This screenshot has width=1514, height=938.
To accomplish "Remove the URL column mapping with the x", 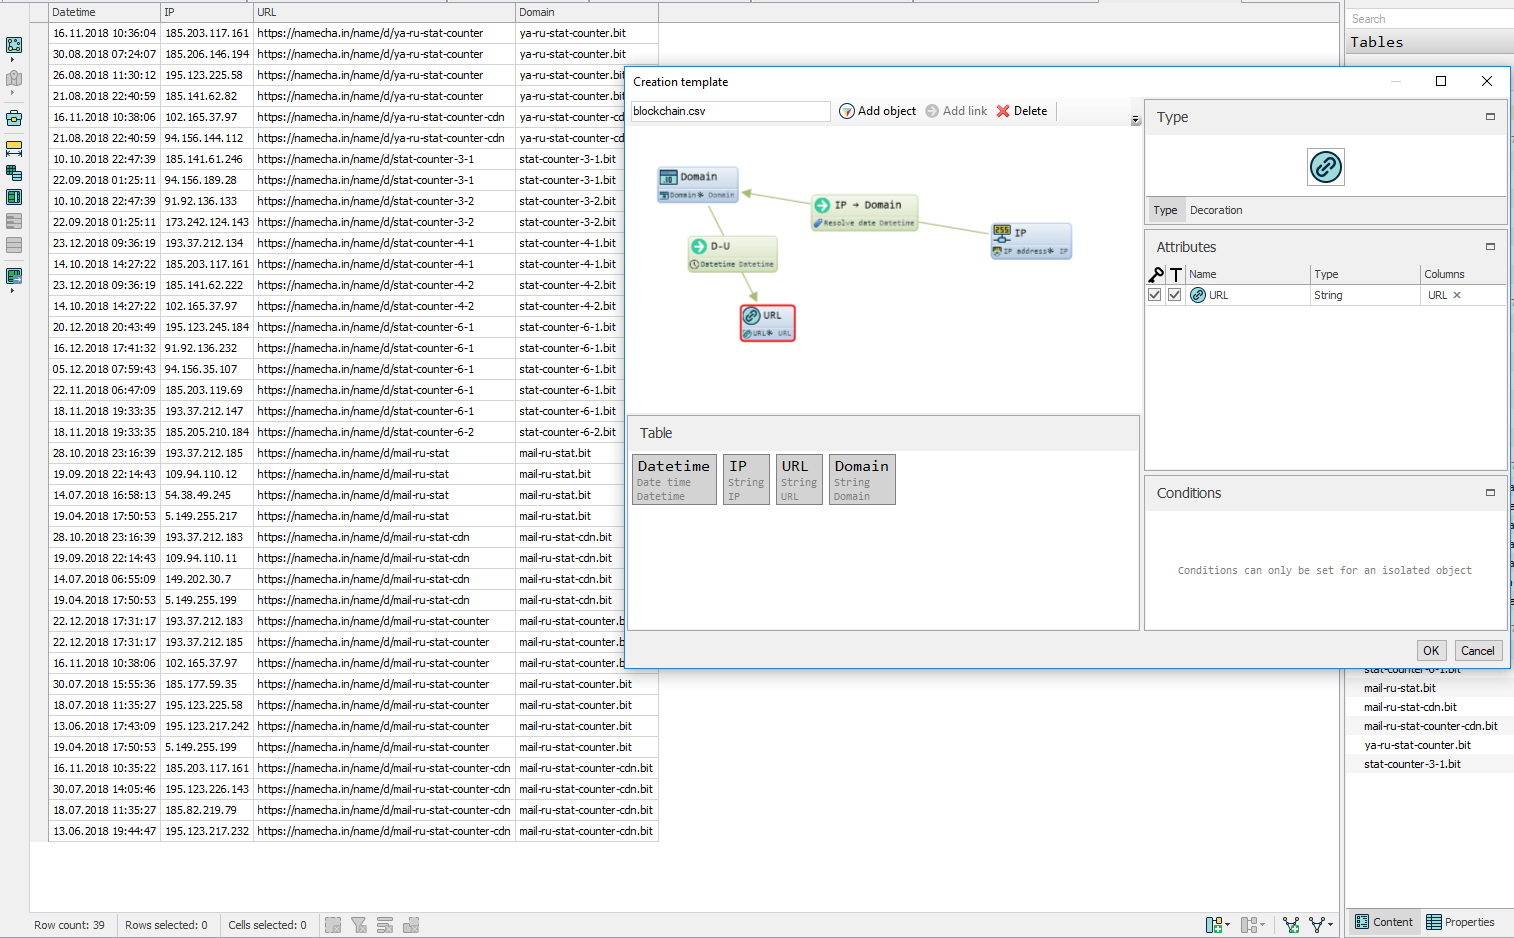I will click(1457, 295).
